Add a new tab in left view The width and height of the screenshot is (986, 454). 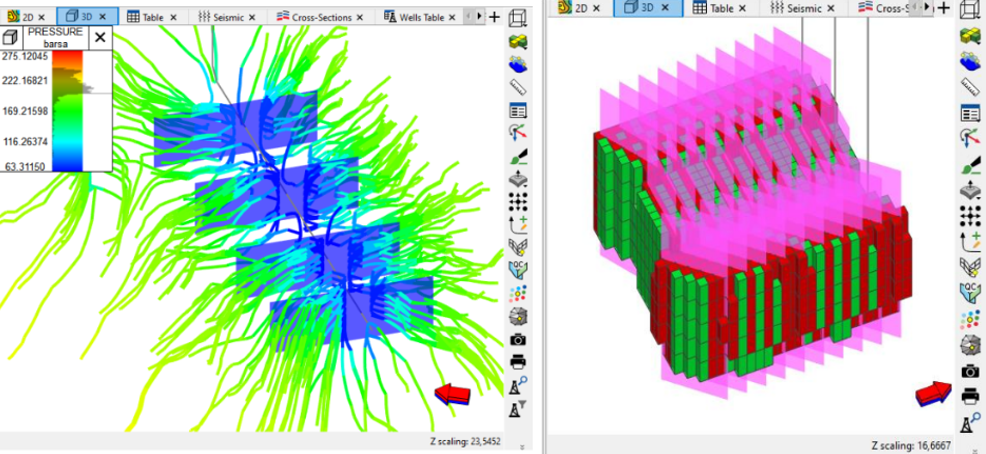point(495,17)
